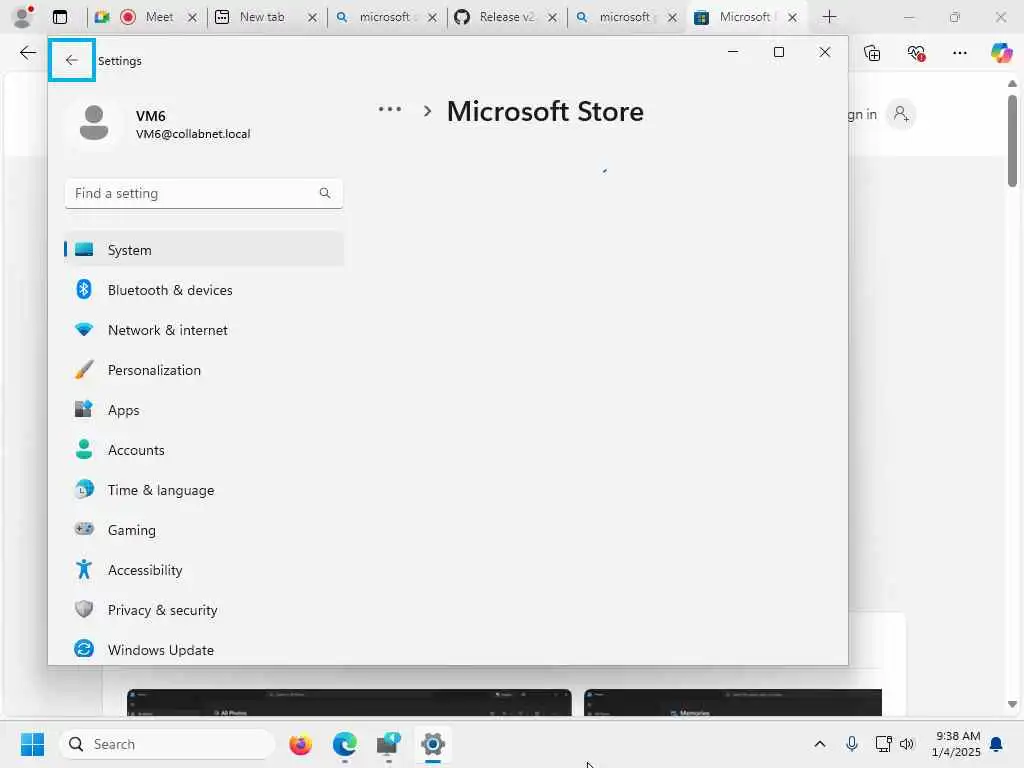Image resolution: width=1024 pixels, height=768 pixels.
Task: Open the network tray icon
Action: pos(883,744)
